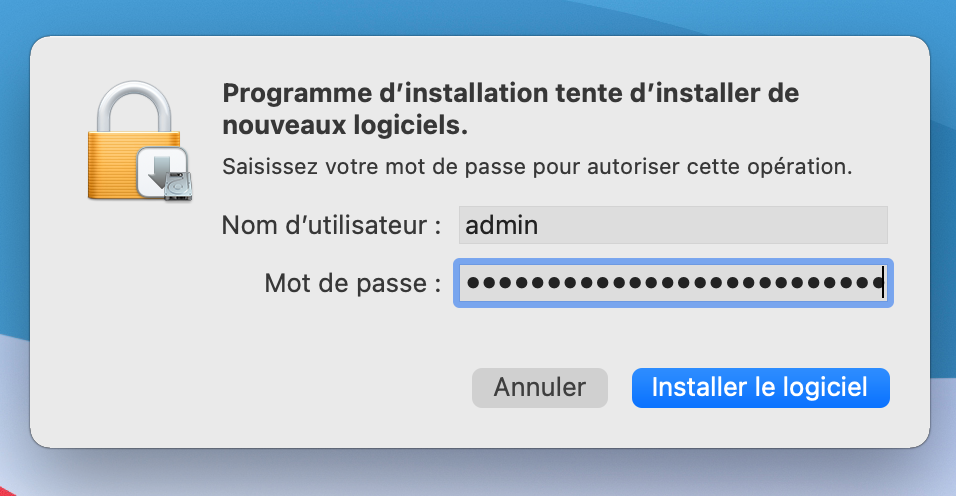
Task: Focus the Nom d'utilisateur text field
Action: [x=672, y=225]
